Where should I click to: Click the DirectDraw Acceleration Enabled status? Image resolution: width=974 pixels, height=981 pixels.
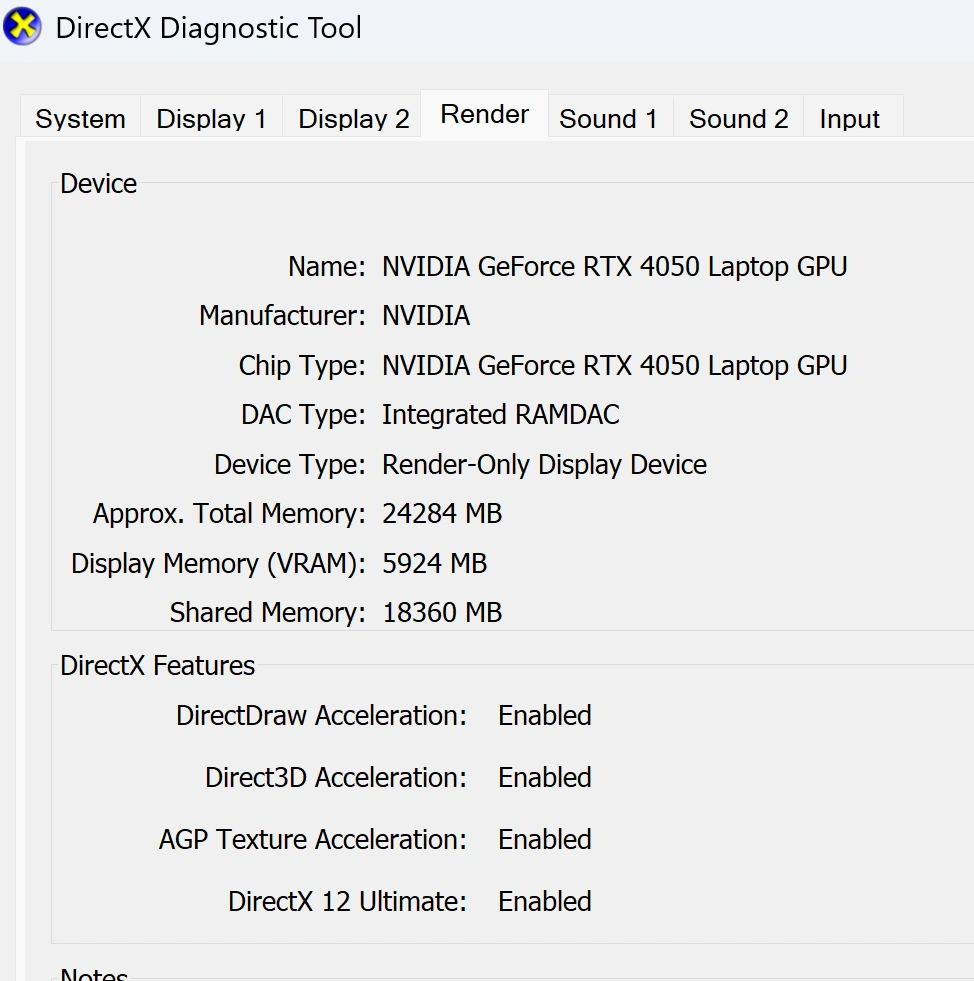click(544, 716)
